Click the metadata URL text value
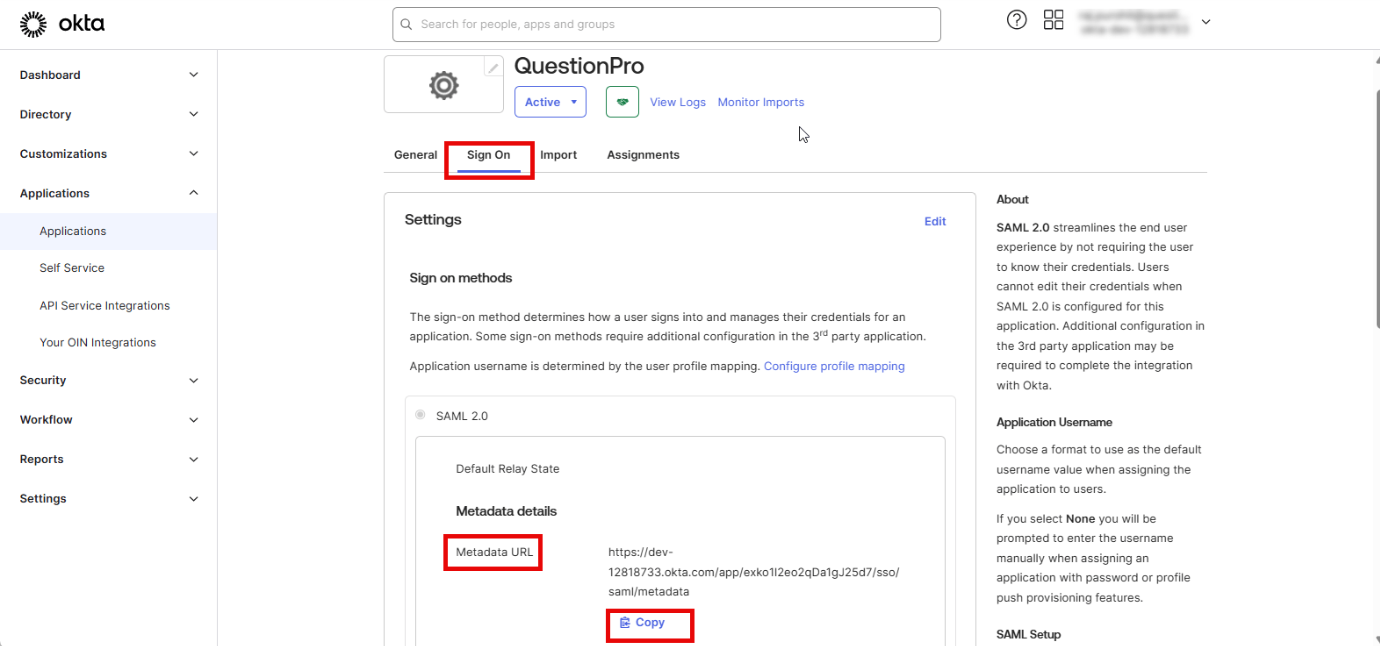The width and height of the screenshot is (1380, 646). [x=755, y=572]
